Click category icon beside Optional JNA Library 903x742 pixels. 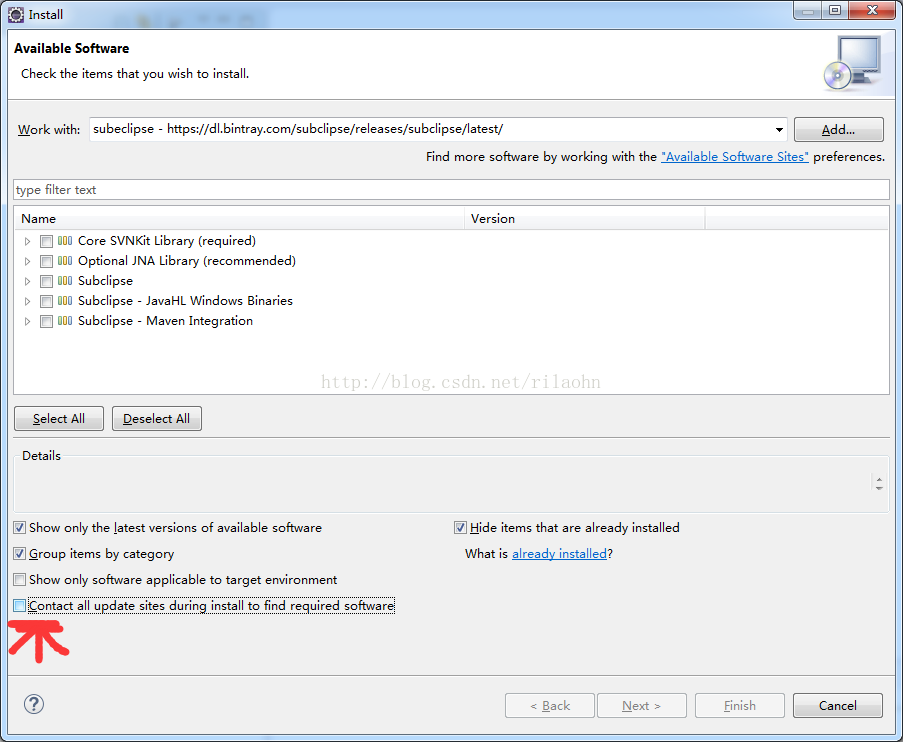pos(65,261)
